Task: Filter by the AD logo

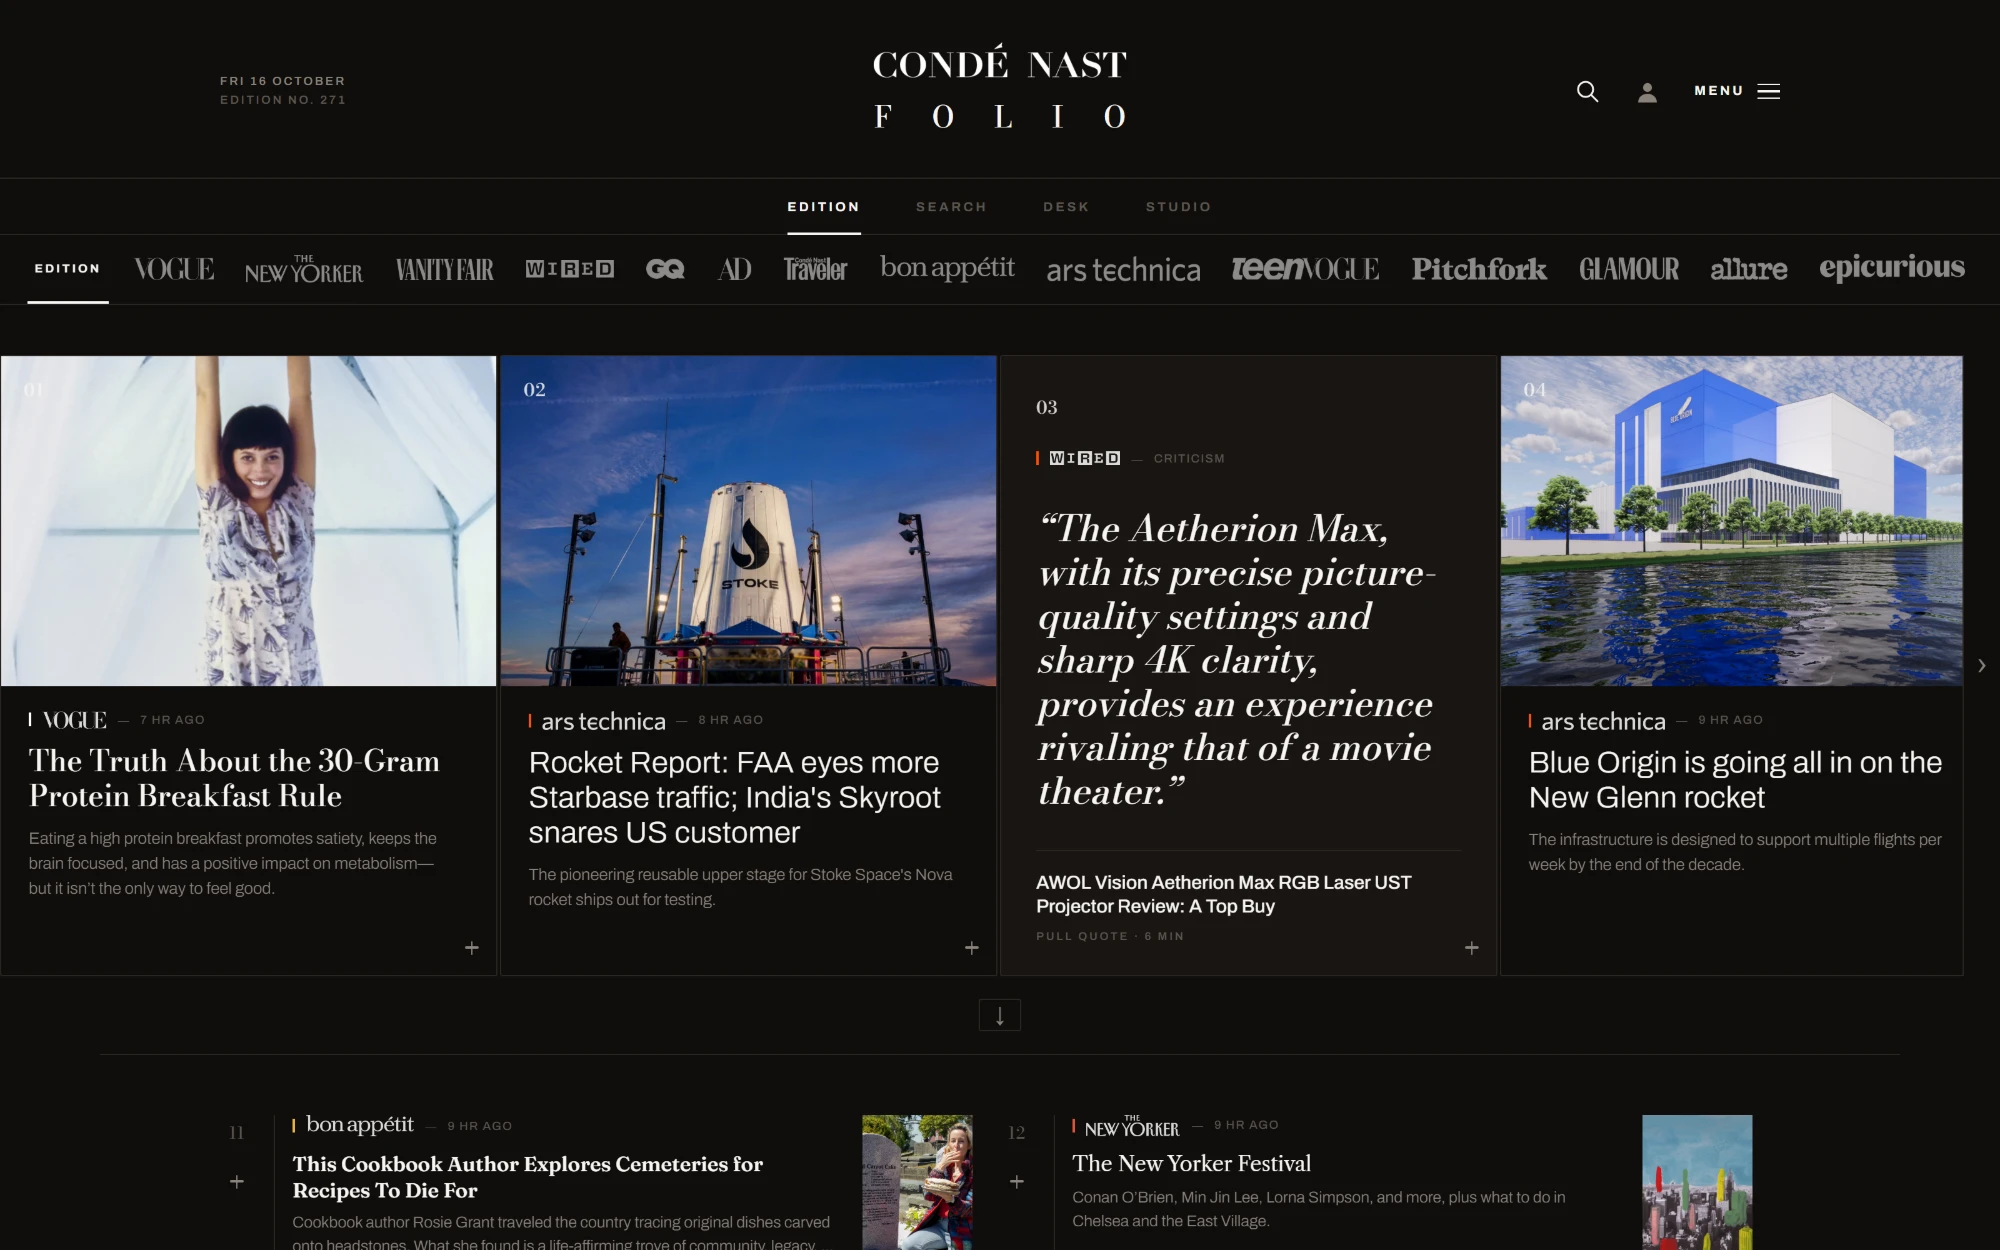Action: tap(735, 269)
